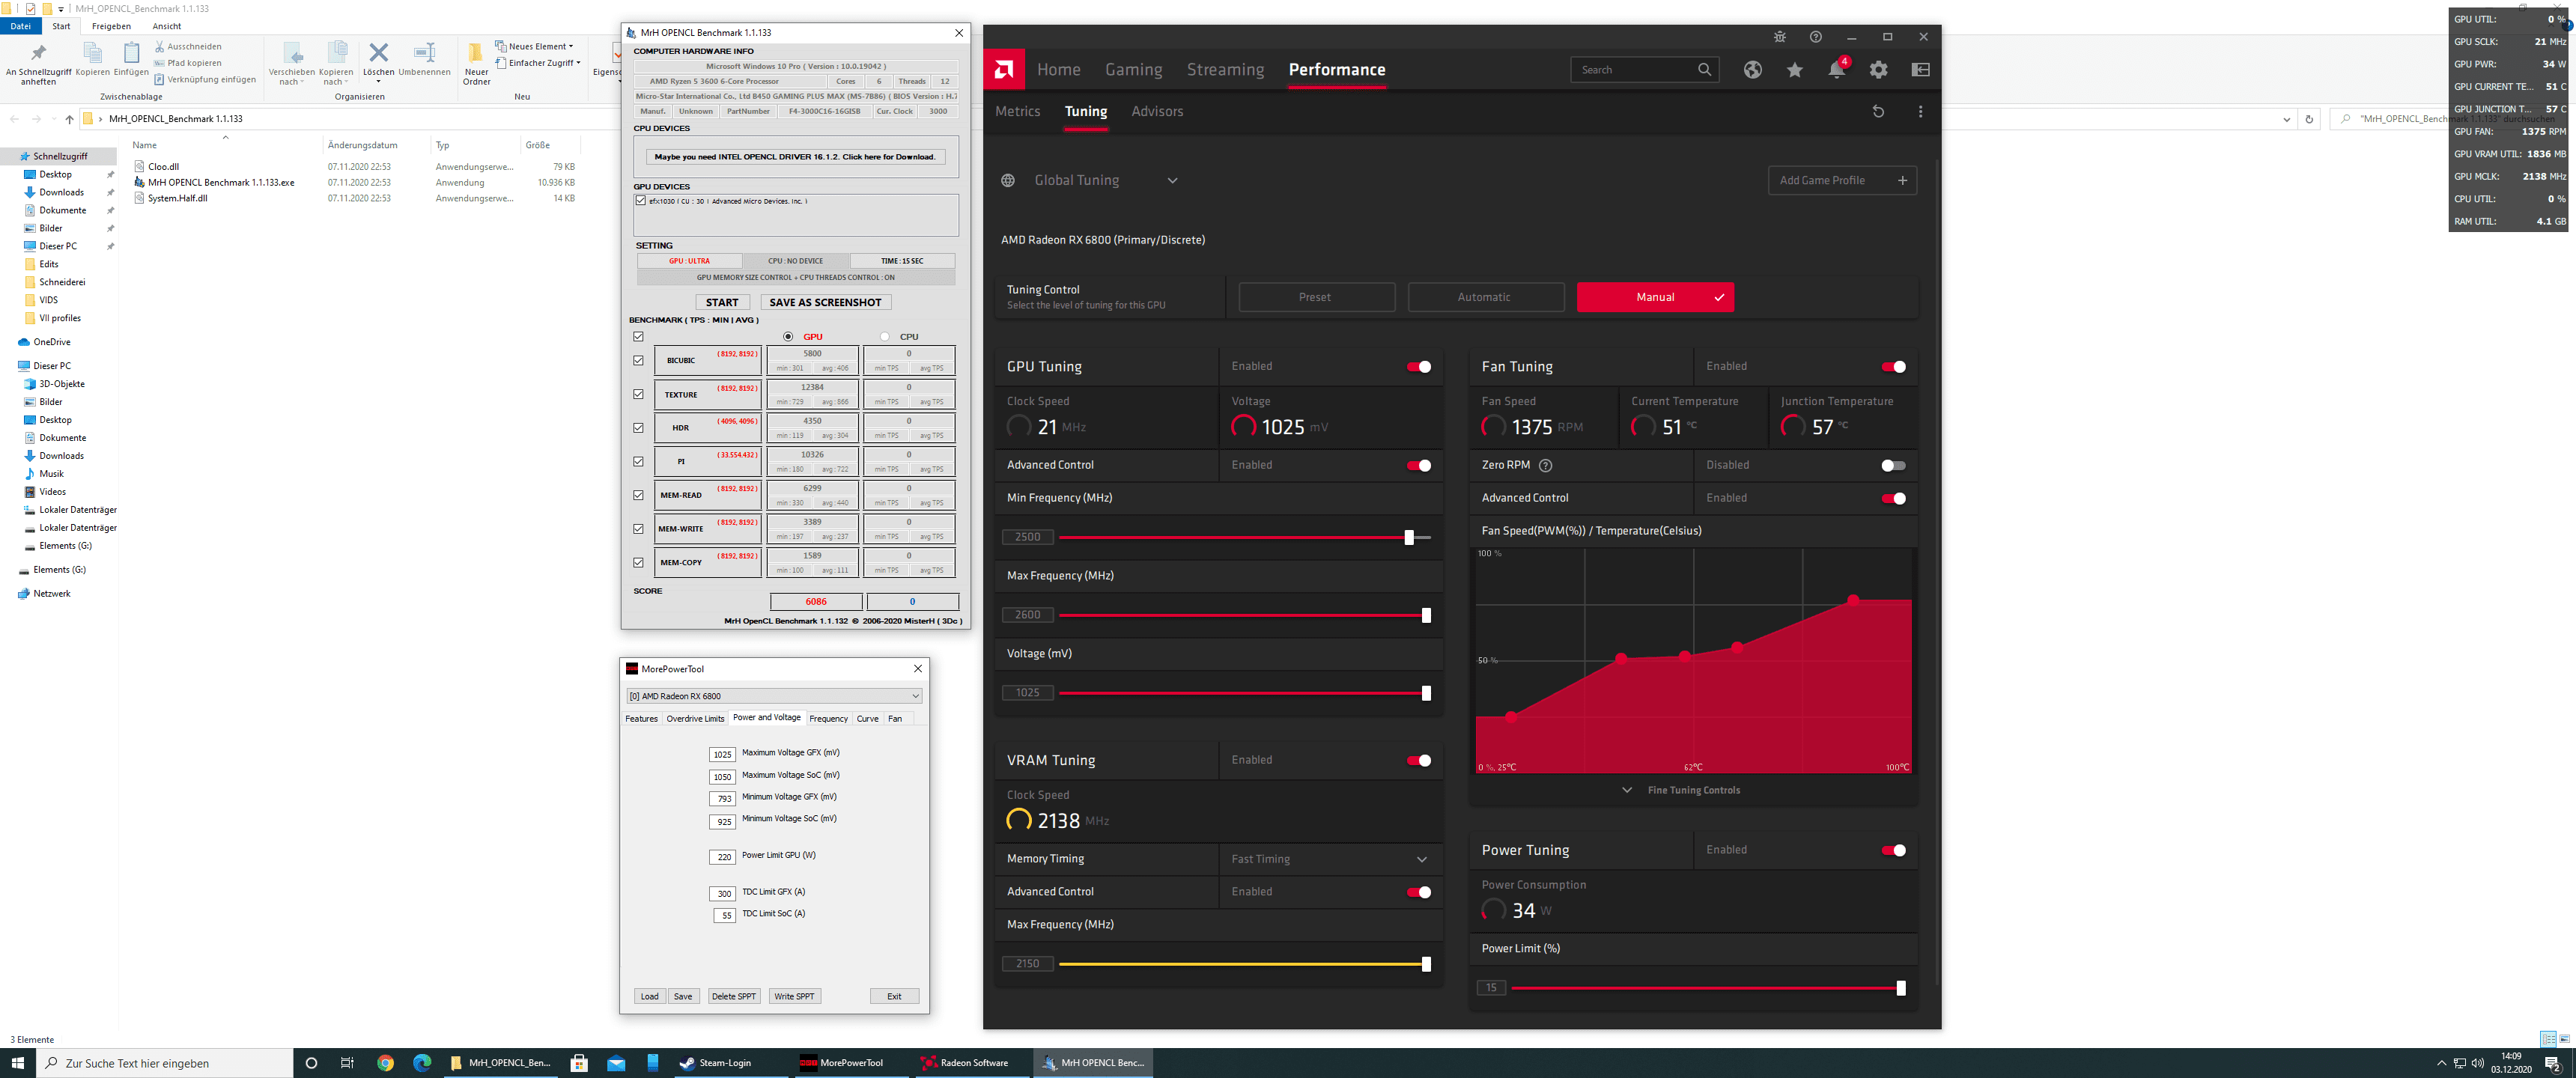Click the search magnifier icon in Radeon Software

pos(1704,69)
